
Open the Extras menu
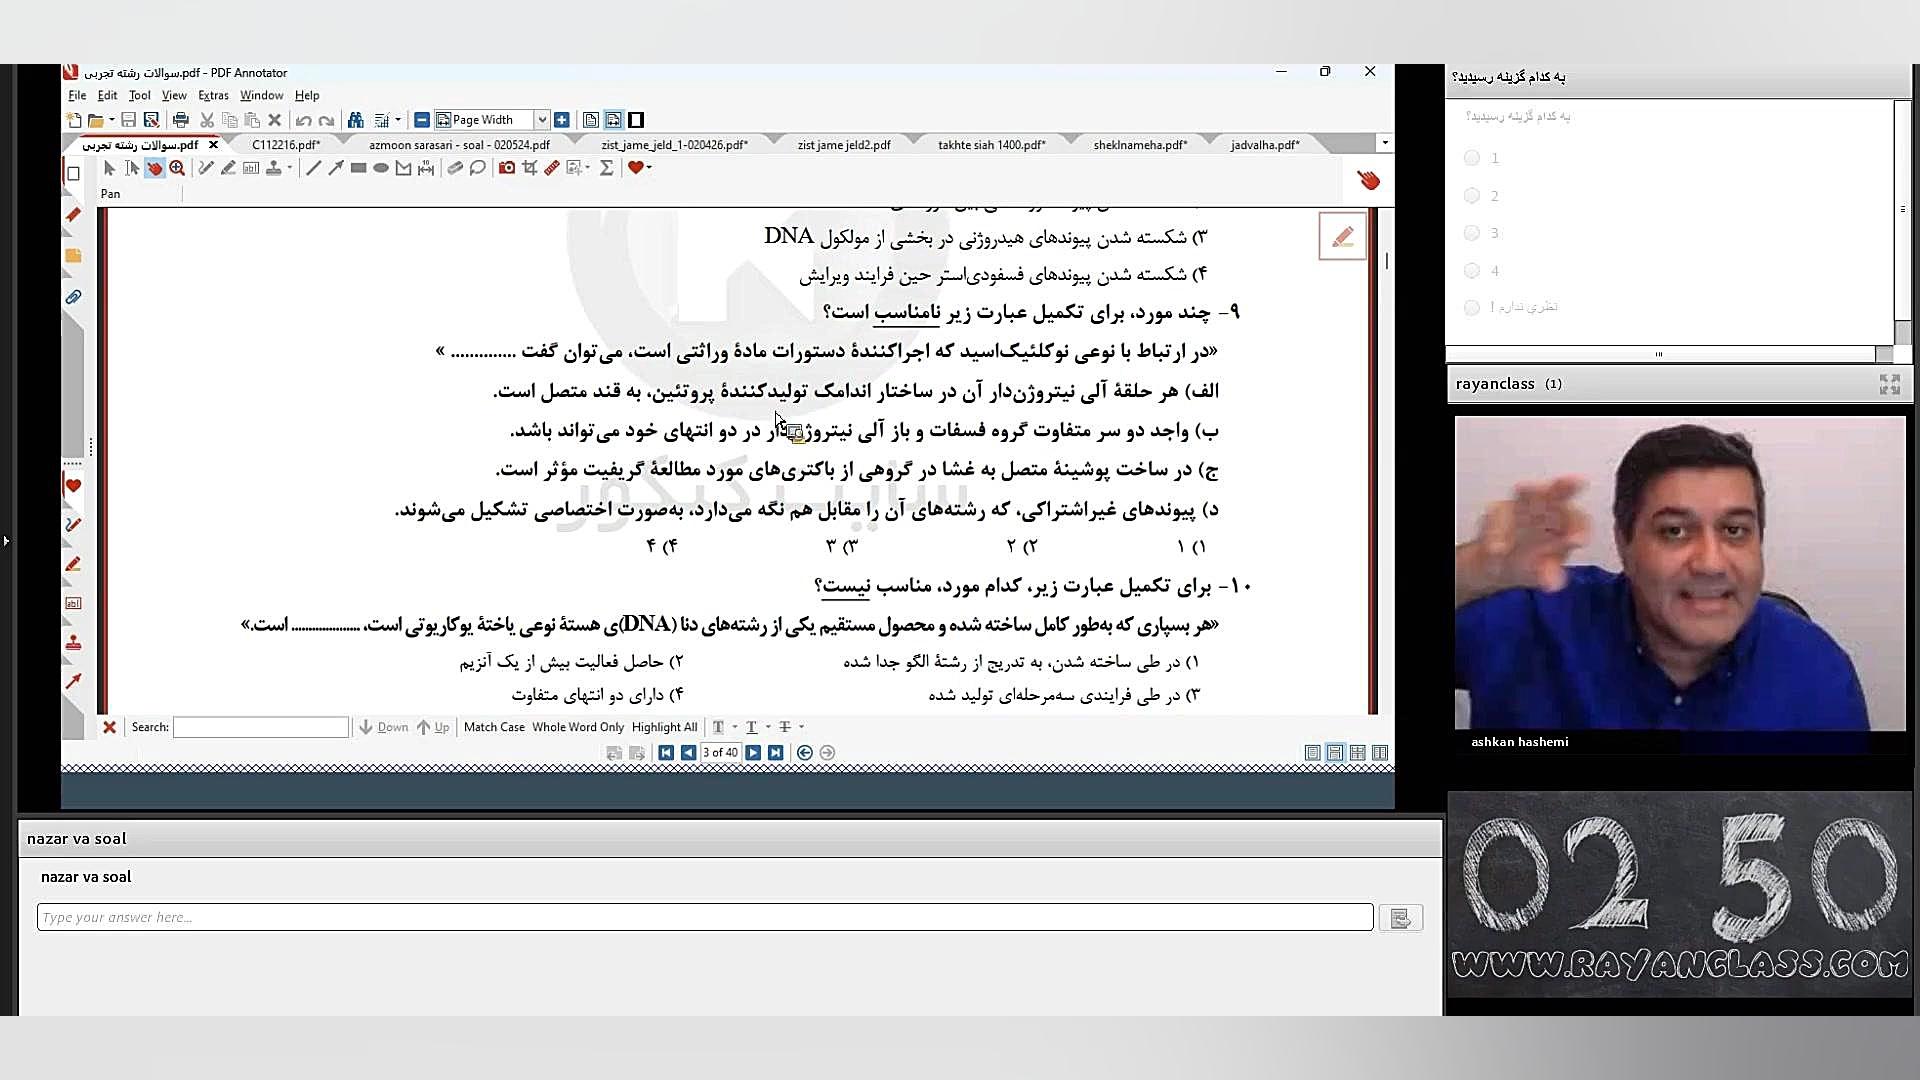pos(213,95)
